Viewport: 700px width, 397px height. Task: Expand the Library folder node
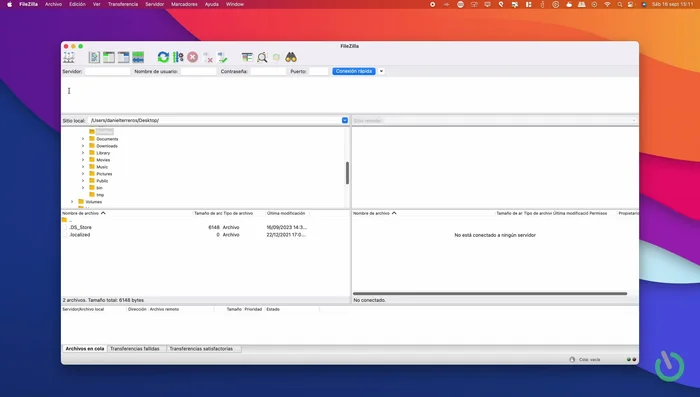coord(83,153)
